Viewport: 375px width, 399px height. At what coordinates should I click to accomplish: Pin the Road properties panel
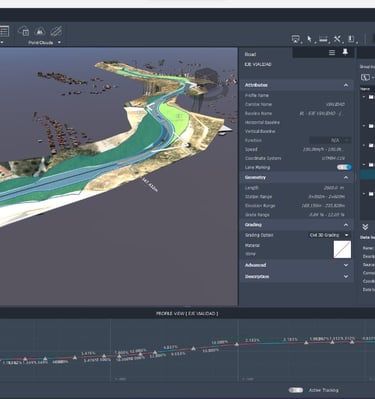point(345,52)
